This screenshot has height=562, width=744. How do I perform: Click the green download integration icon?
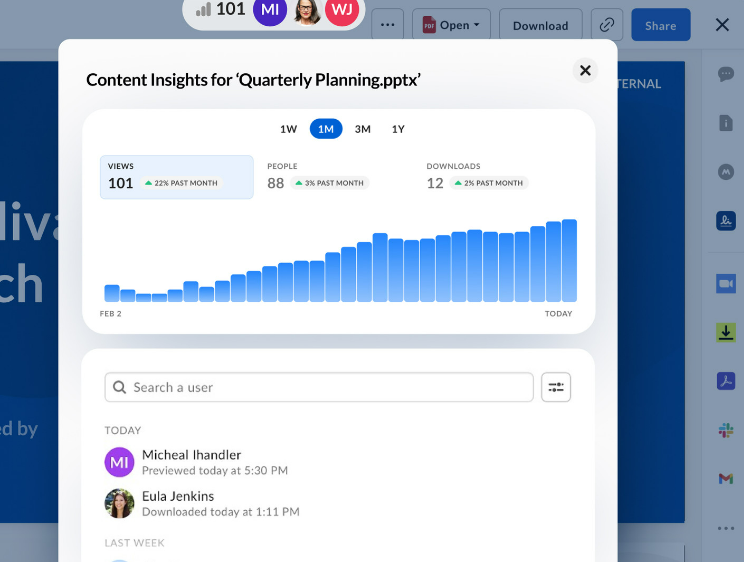click(726, 332)
